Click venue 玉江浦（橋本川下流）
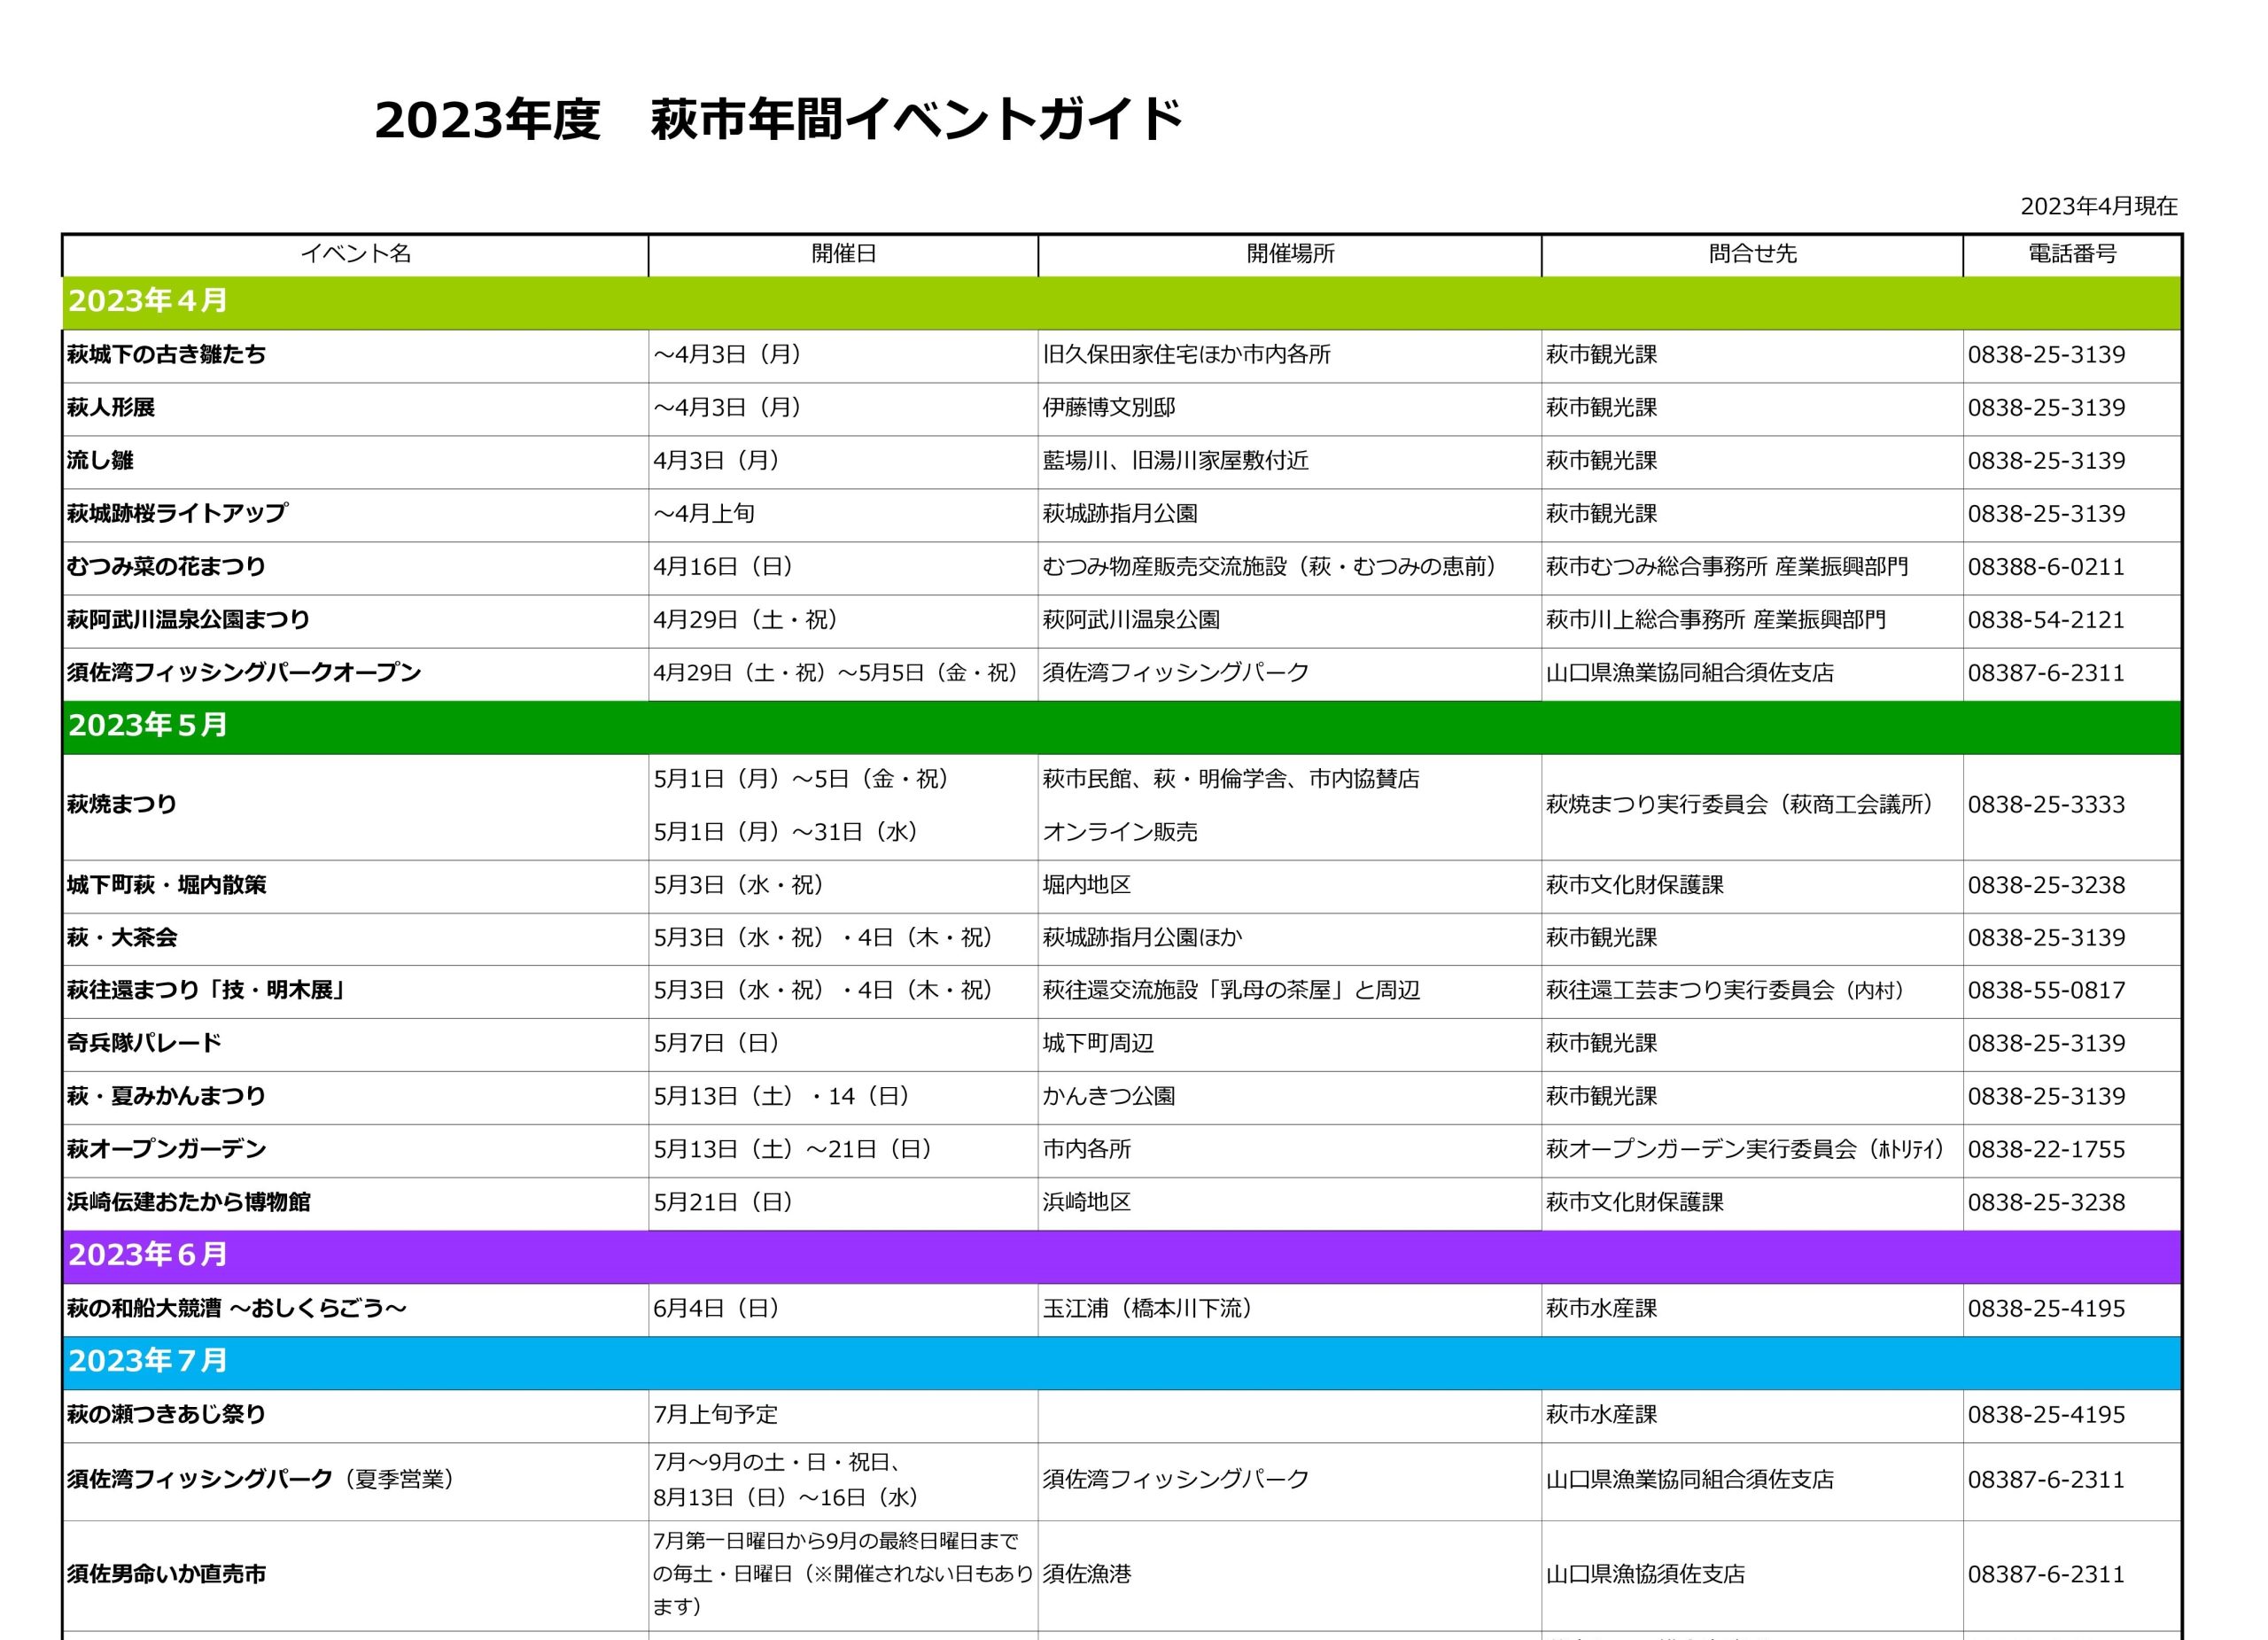The height and width of the screenshot is (1640, 2268). tap(1149, 1309)
